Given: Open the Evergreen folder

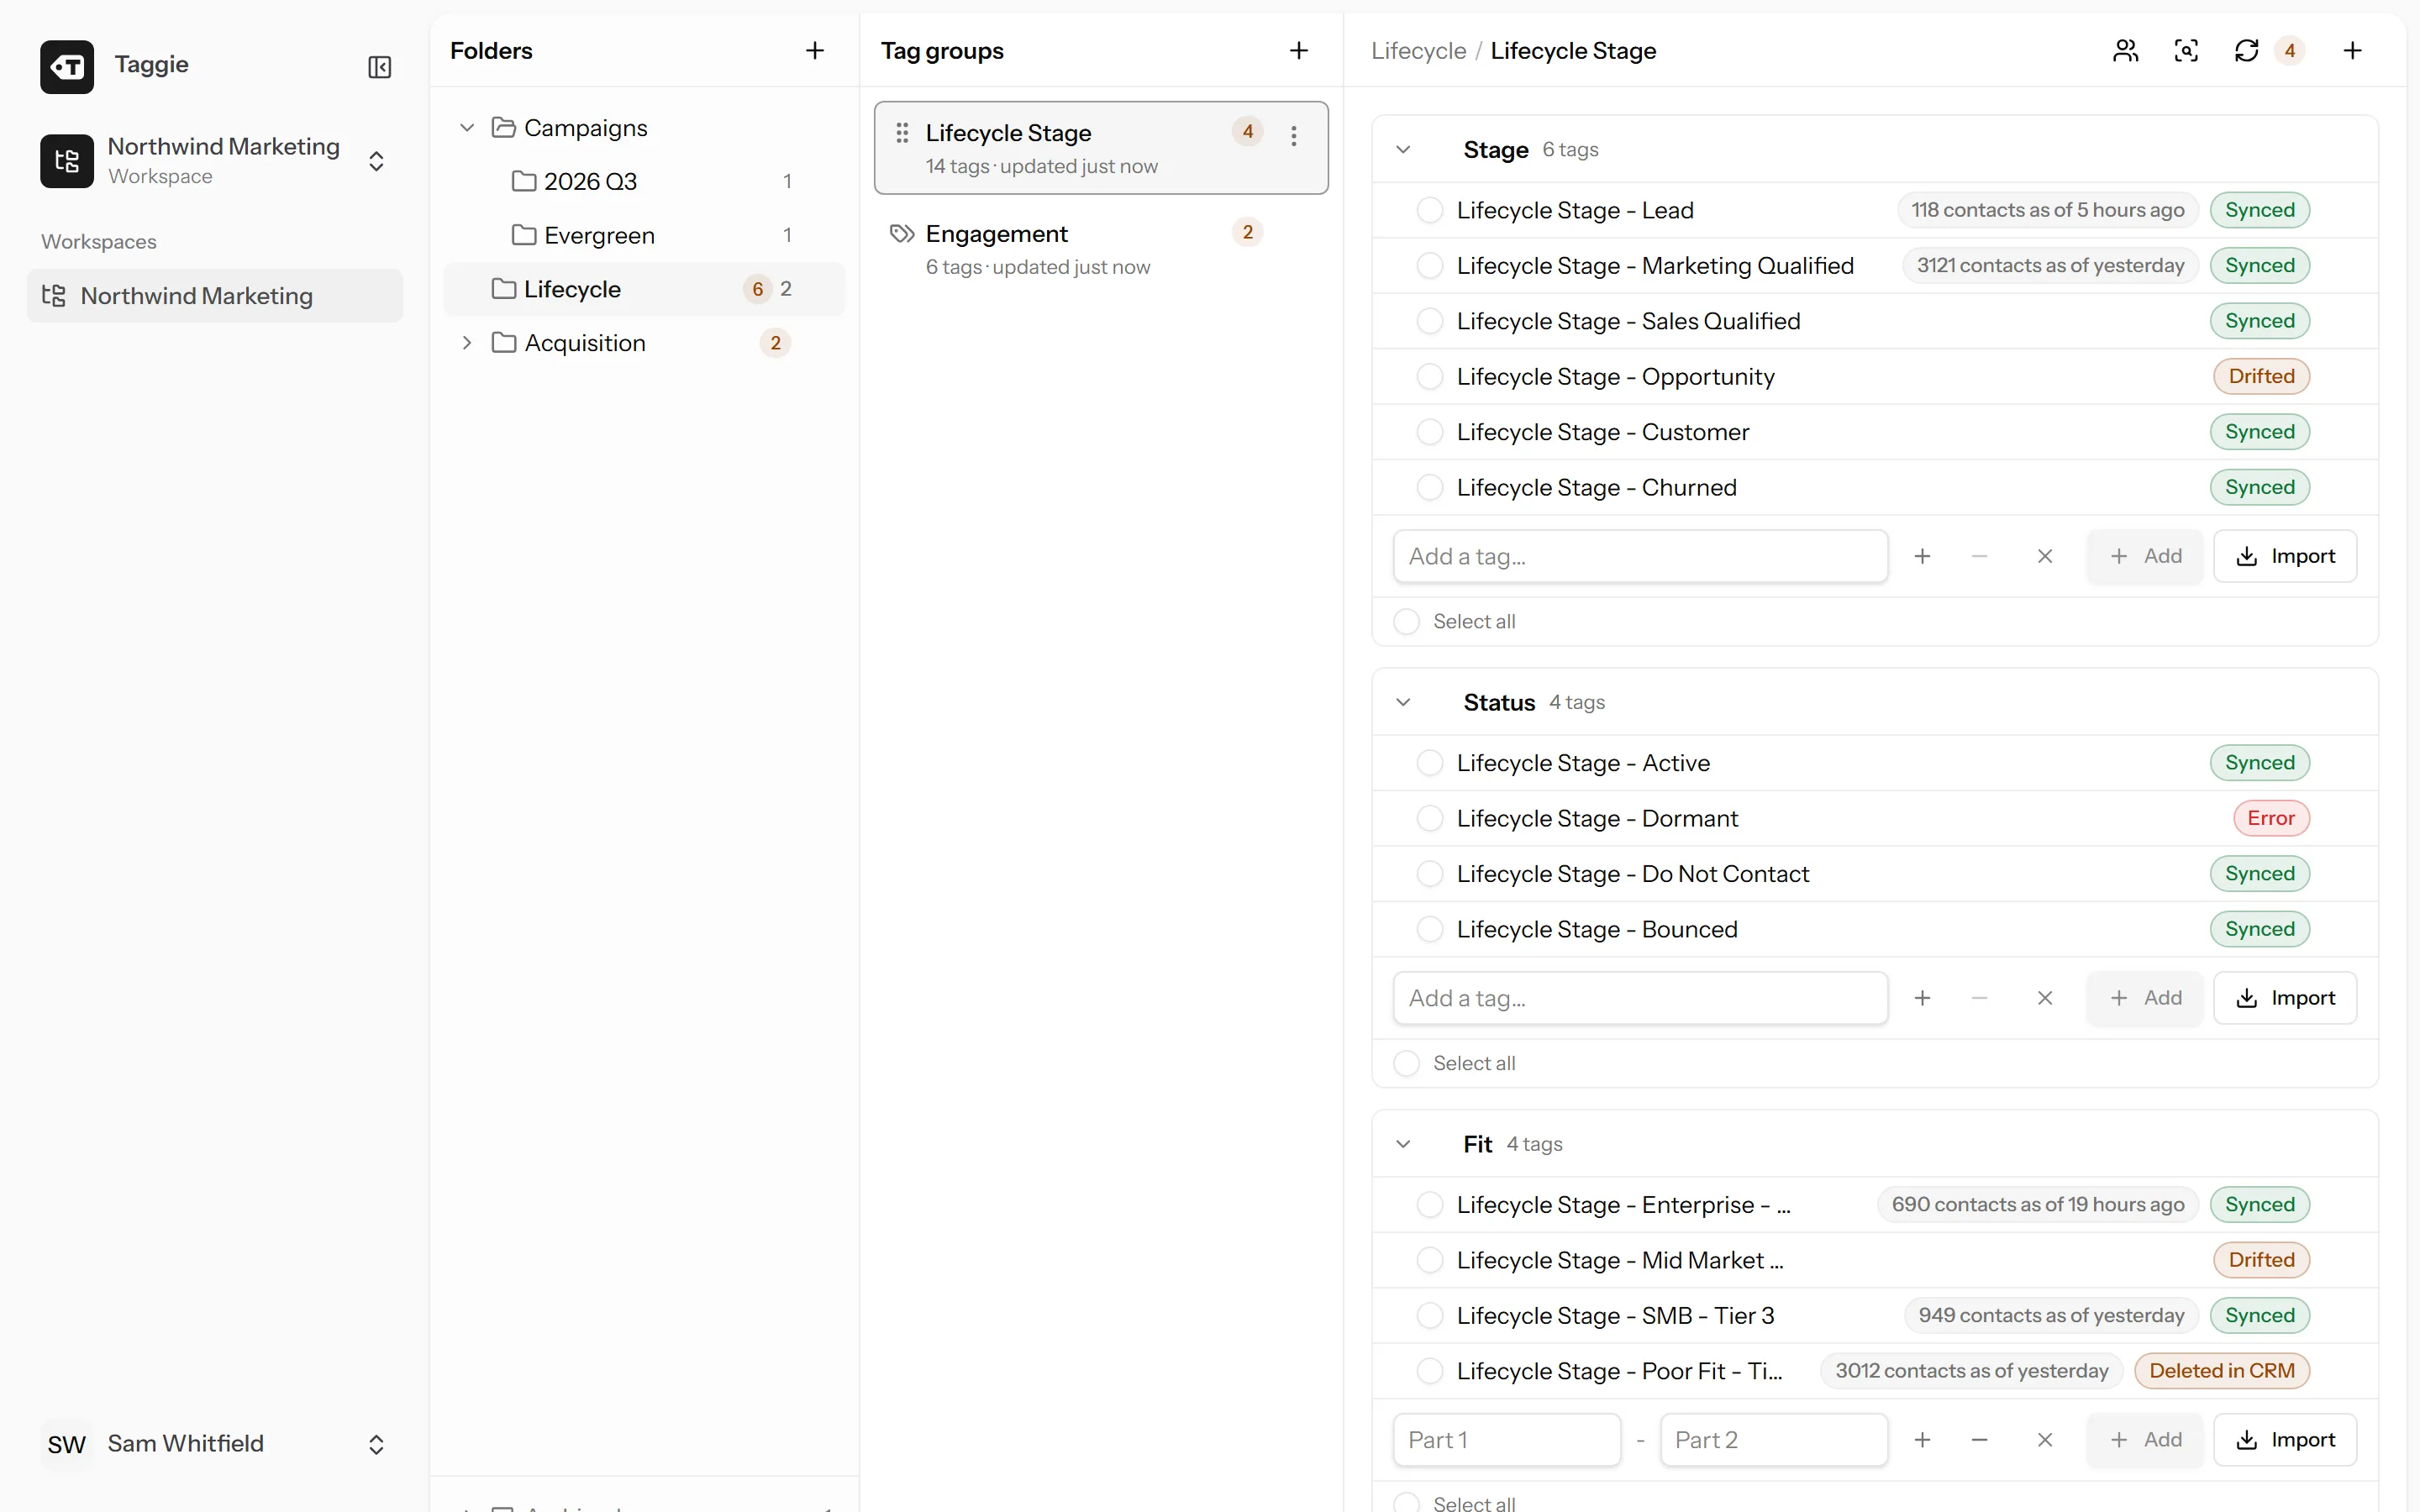Looking at the screenshot, I should 645,235.
